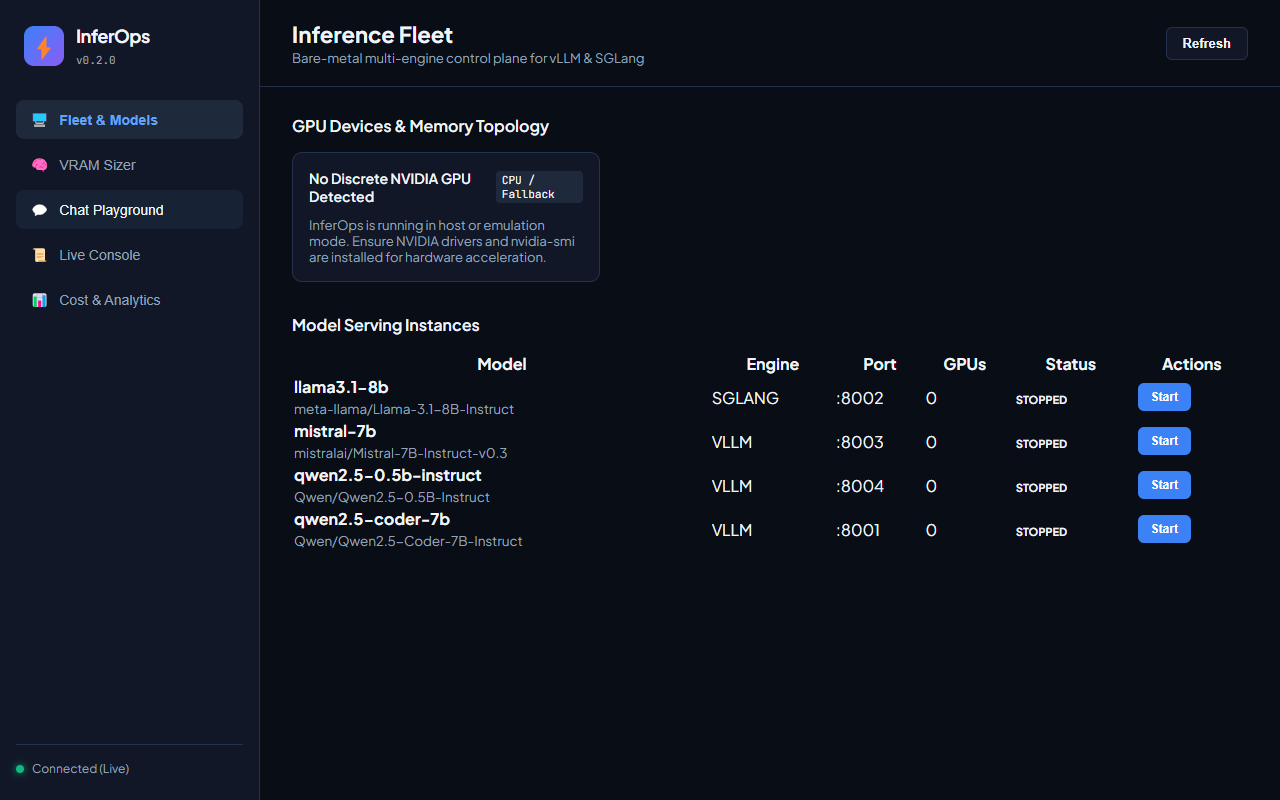Click the Status column header
The image size is (1280, 800).
click(x=1071, y=364)
